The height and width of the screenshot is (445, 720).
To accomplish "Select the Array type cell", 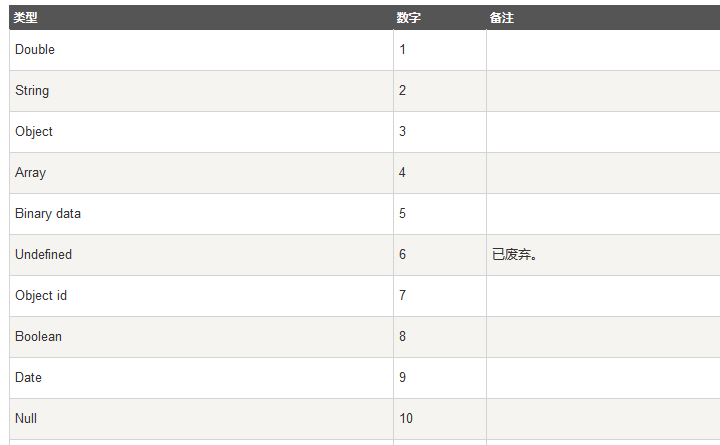I will 201,173.
